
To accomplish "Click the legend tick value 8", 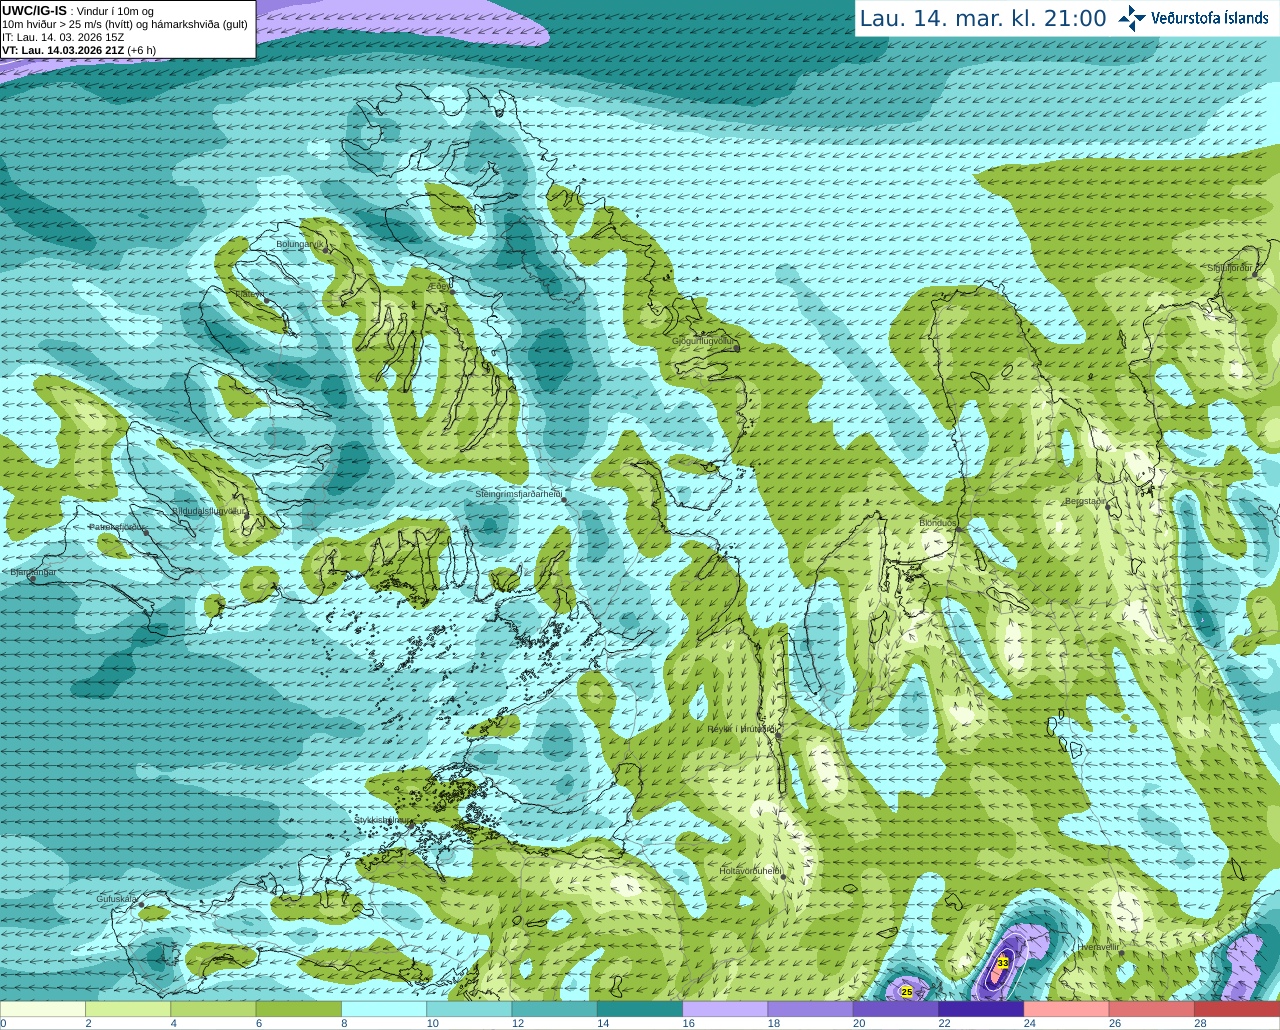I will [x=344, y=1023].
